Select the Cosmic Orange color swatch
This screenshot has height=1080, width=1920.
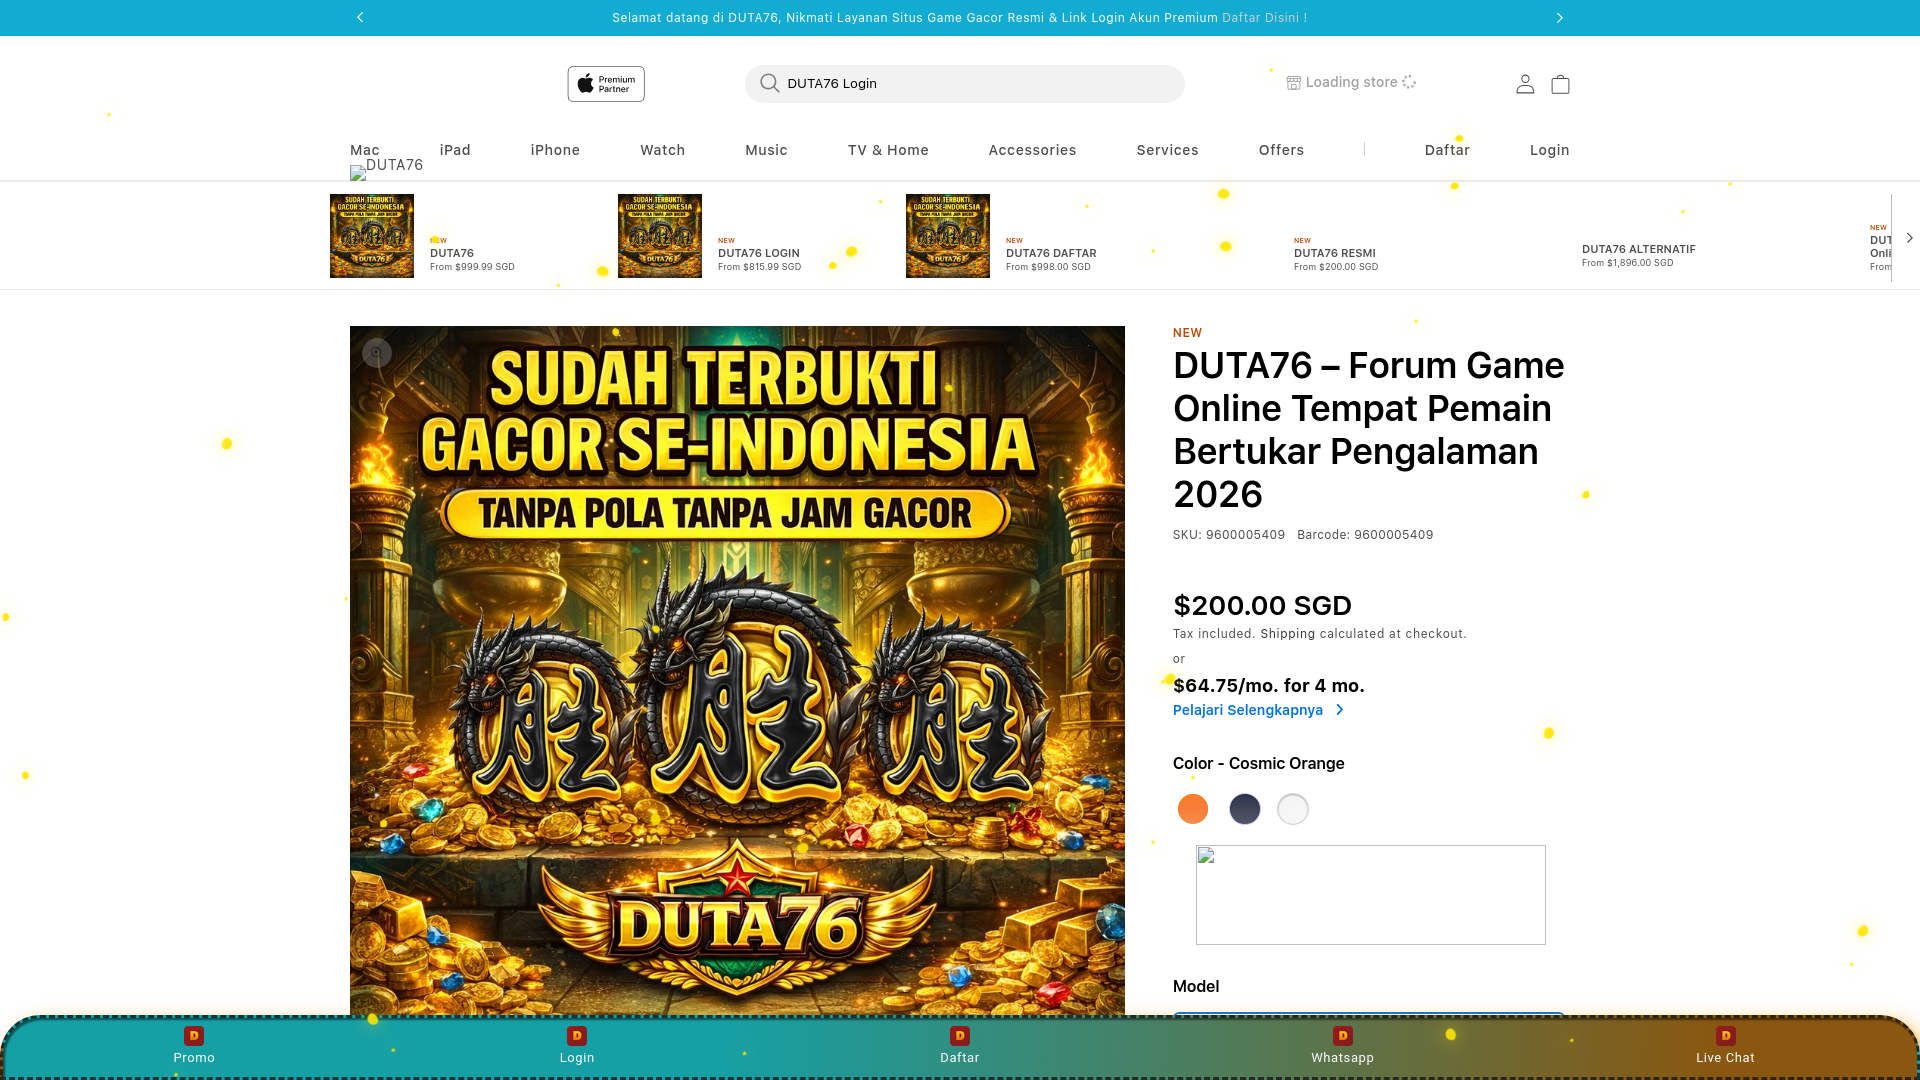[x=1193, y=809]
